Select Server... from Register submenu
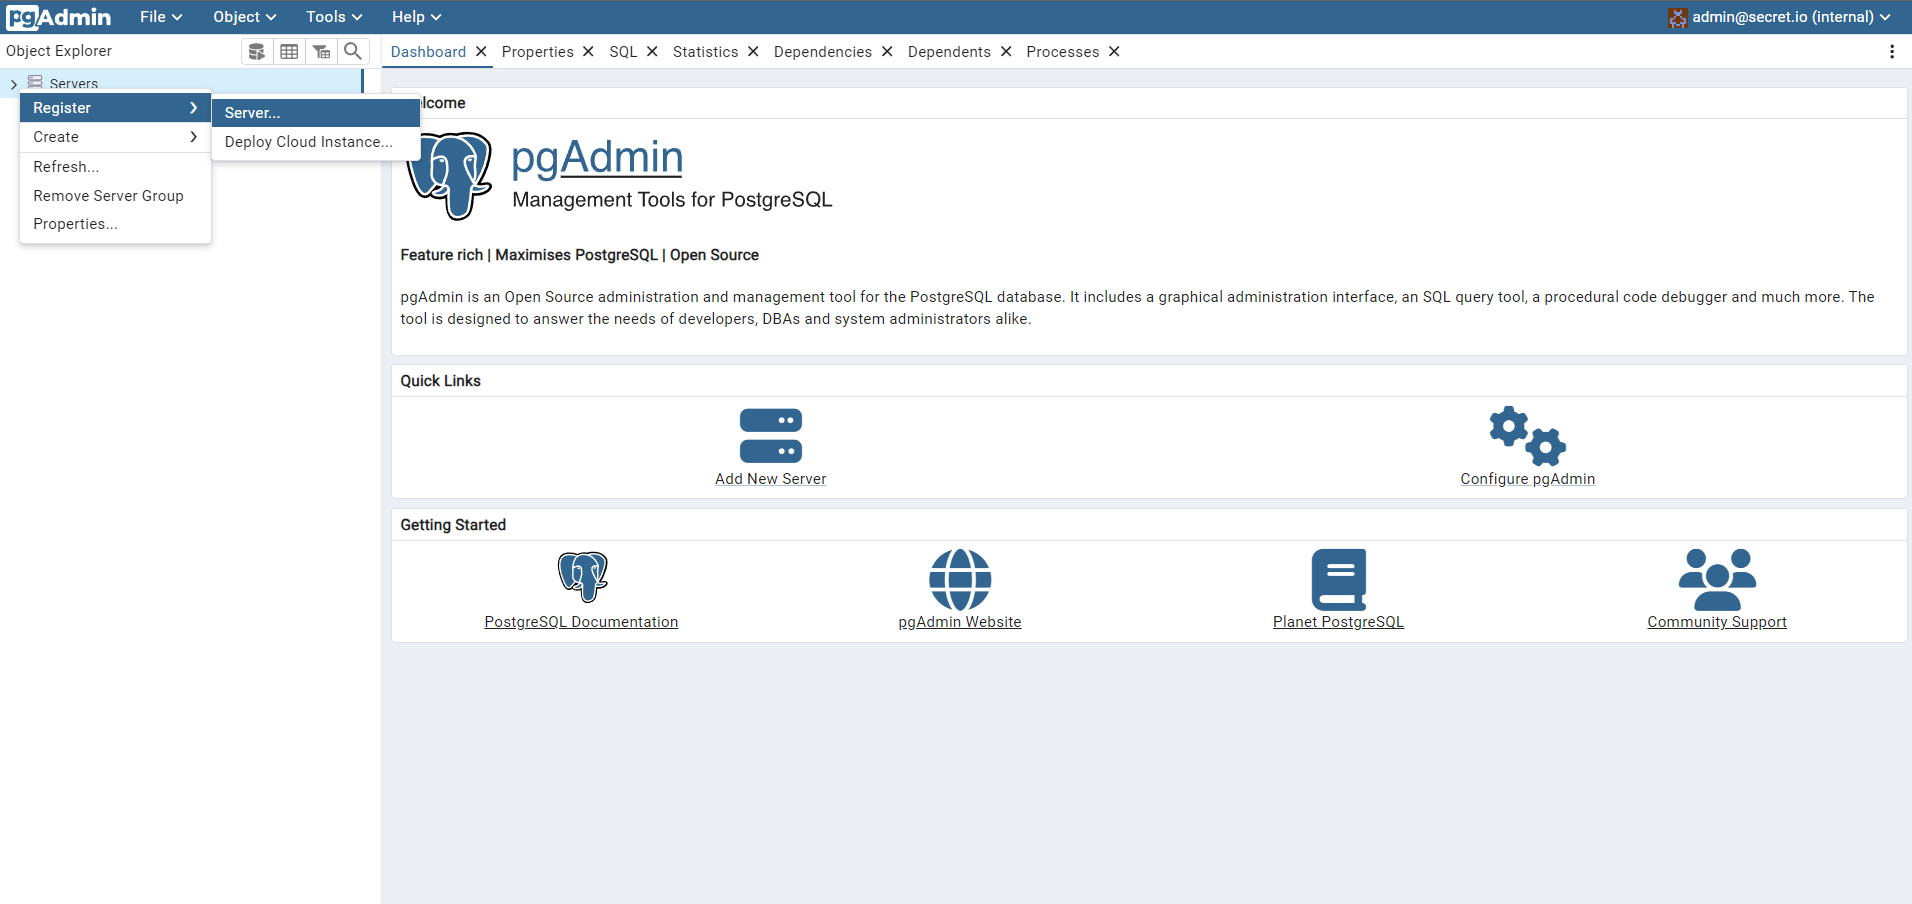 316,113
